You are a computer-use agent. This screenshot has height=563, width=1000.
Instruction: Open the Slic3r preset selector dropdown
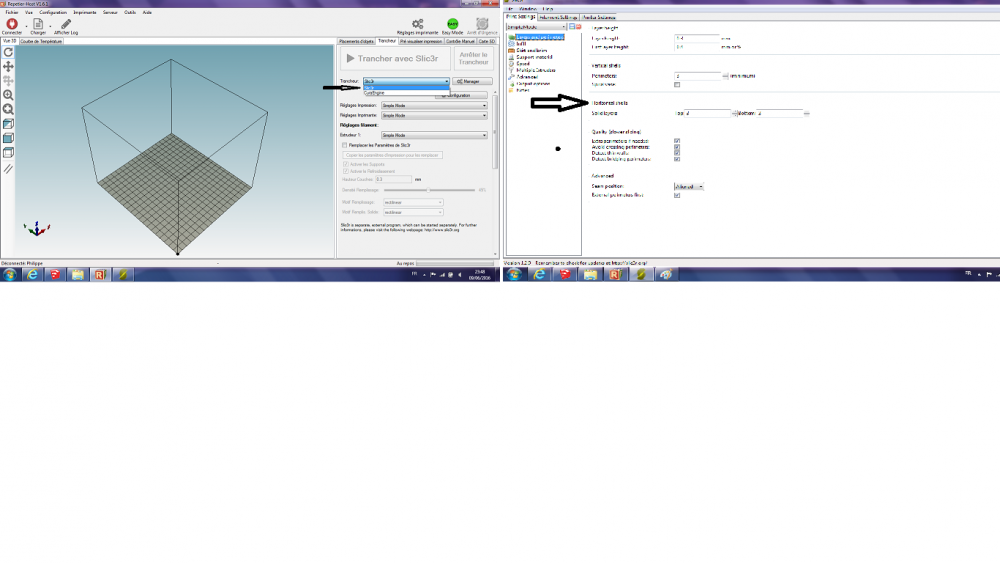(x=536, y=27)
